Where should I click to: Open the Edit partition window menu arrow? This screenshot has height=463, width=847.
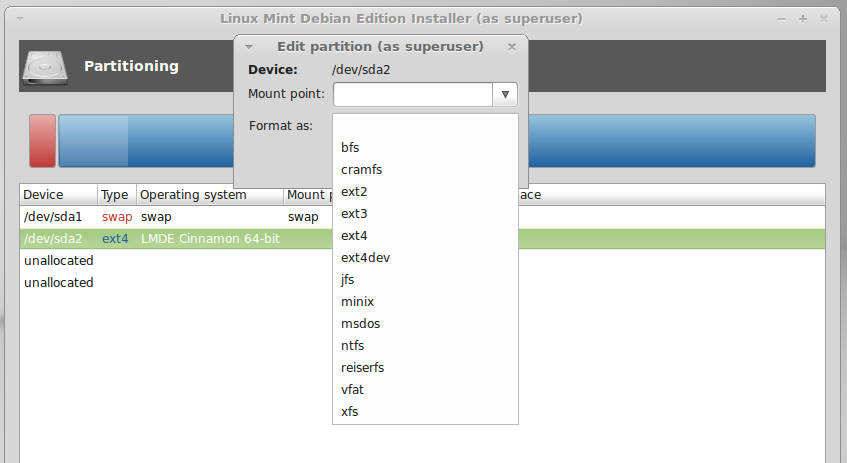[x=249, y=47]
